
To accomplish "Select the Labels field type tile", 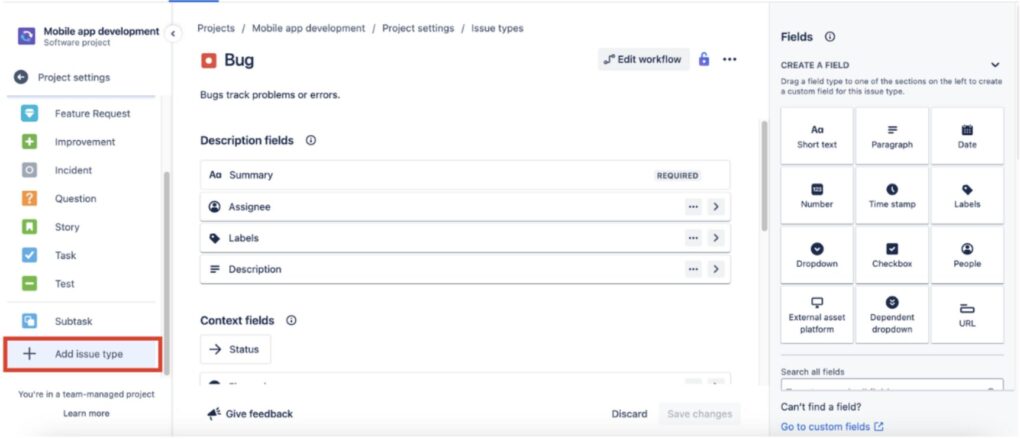I will (967, 196).
